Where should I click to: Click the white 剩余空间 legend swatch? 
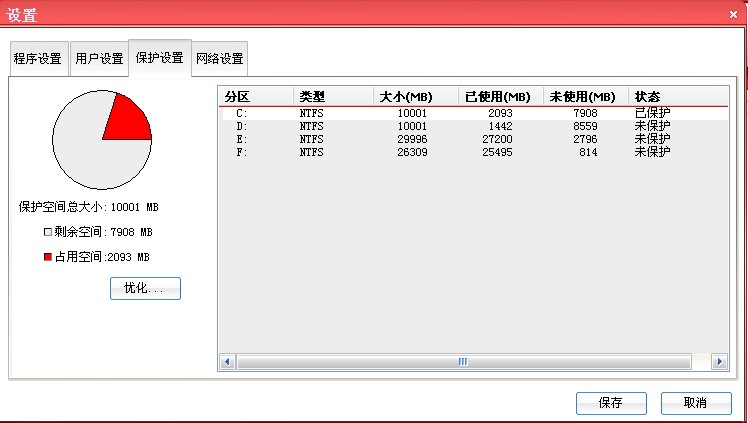pos(47,232)
